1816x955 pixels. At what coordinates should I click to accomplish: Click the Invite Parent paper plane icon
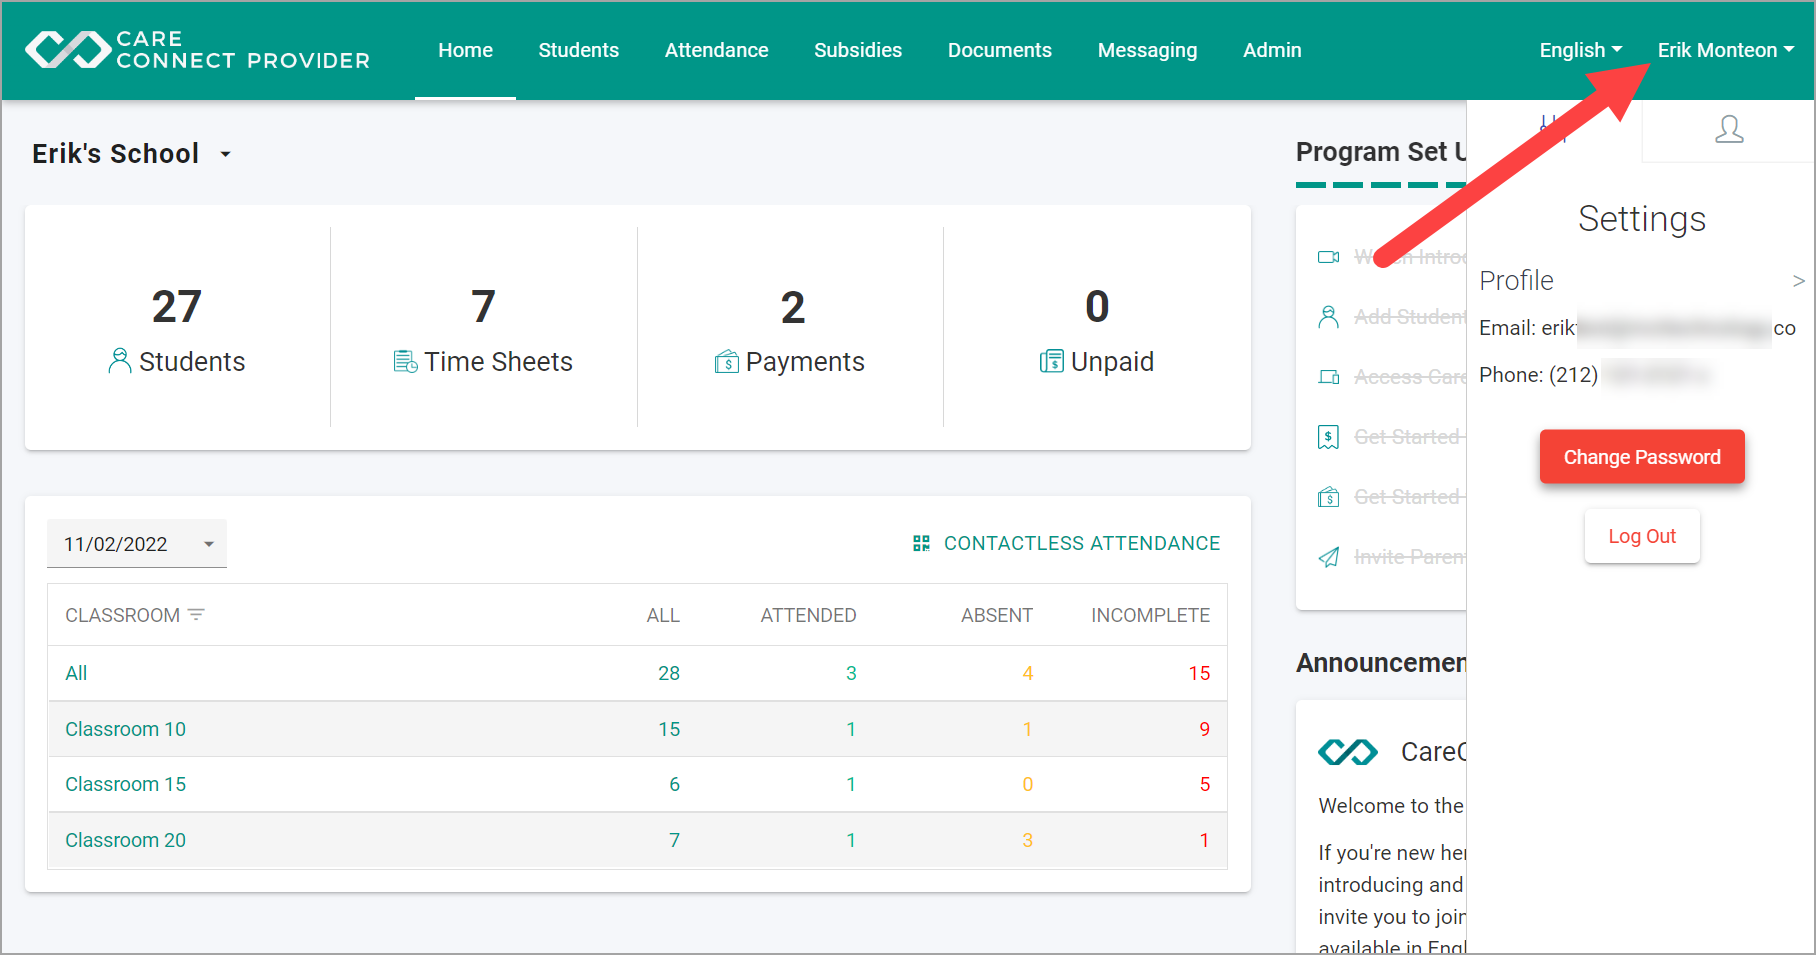pyautogui.click(x=1328, y=557)
